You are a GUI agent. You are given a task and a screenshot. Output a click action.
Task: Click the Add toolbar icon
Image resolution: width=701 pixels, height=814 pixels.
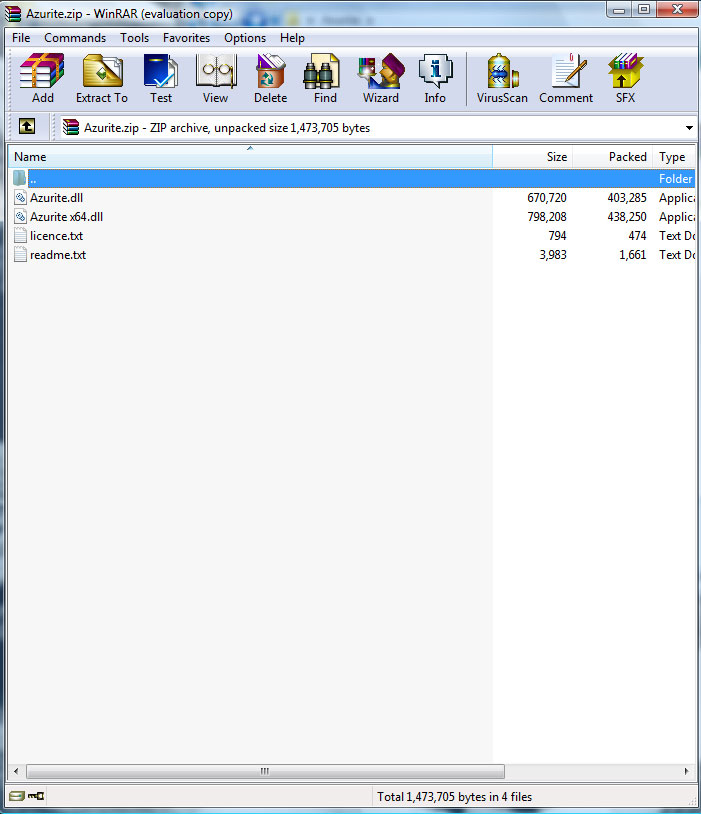pyautogui.click(x=42, y=78)
